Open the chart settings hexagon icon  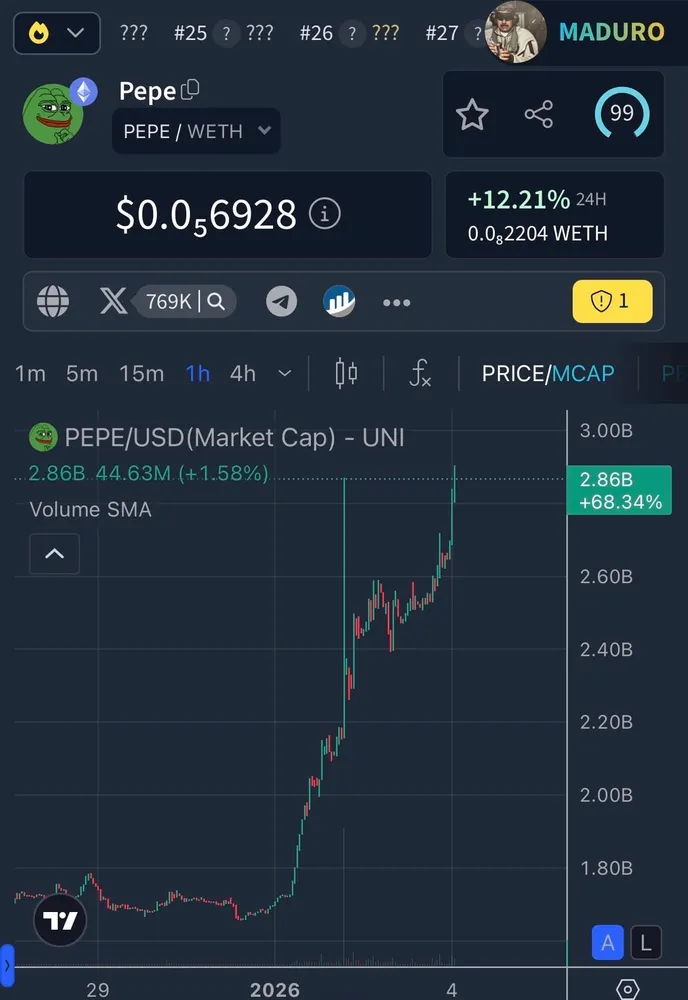627,989
